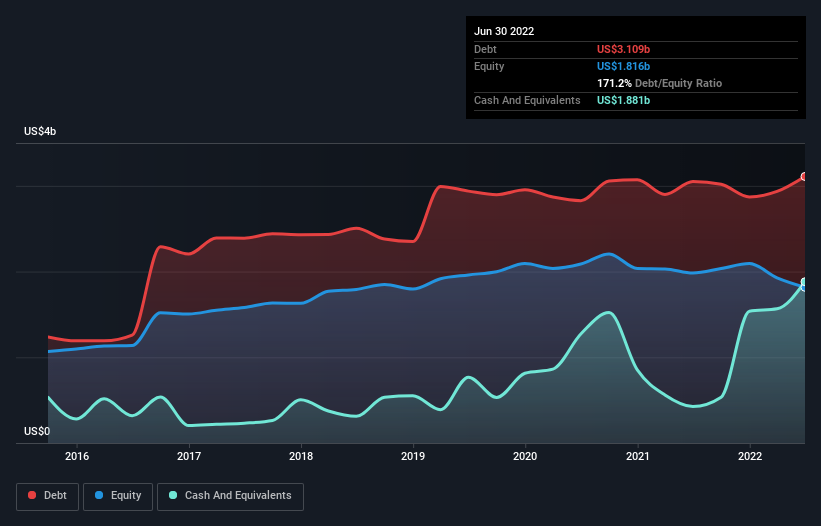
Task: Select the 2022 x-axis label
Action: [x=750, y=456]
